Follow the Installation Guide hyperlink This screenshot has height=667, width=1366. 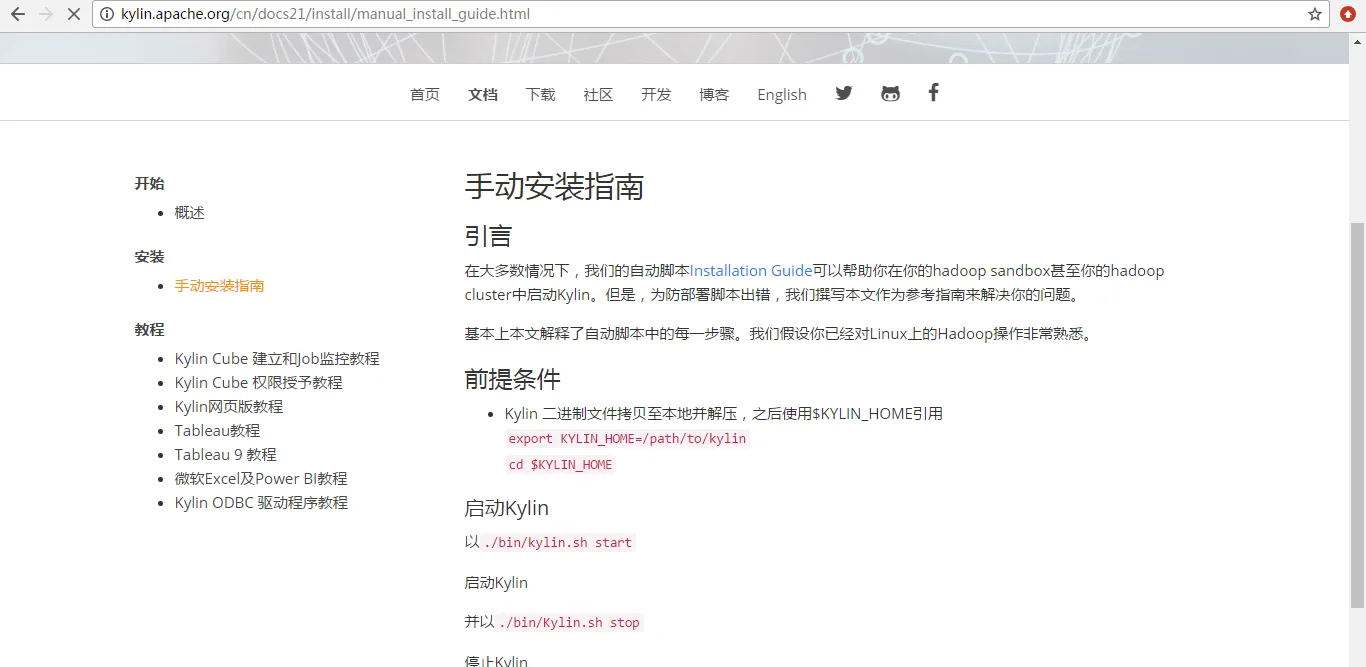click(x=751, y=270)
